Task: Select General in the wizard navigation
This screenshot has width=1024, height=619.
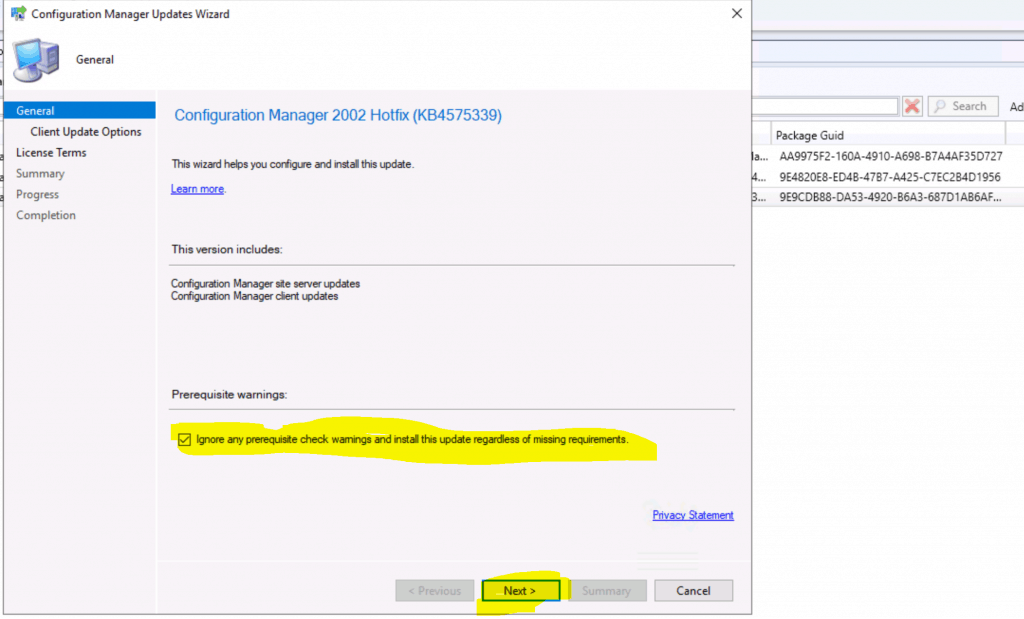Action: pyautogui.click(x=80, y=110)
